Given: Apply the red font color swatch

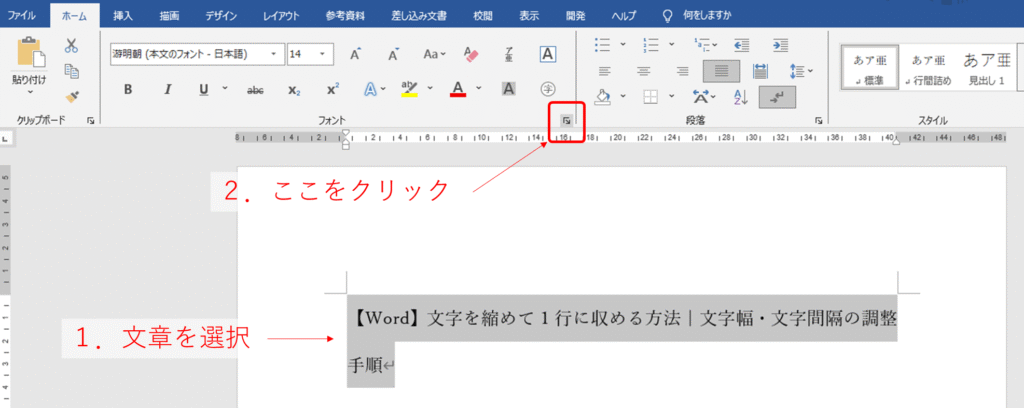Looking at the screenshot, I should pos(458,89).
